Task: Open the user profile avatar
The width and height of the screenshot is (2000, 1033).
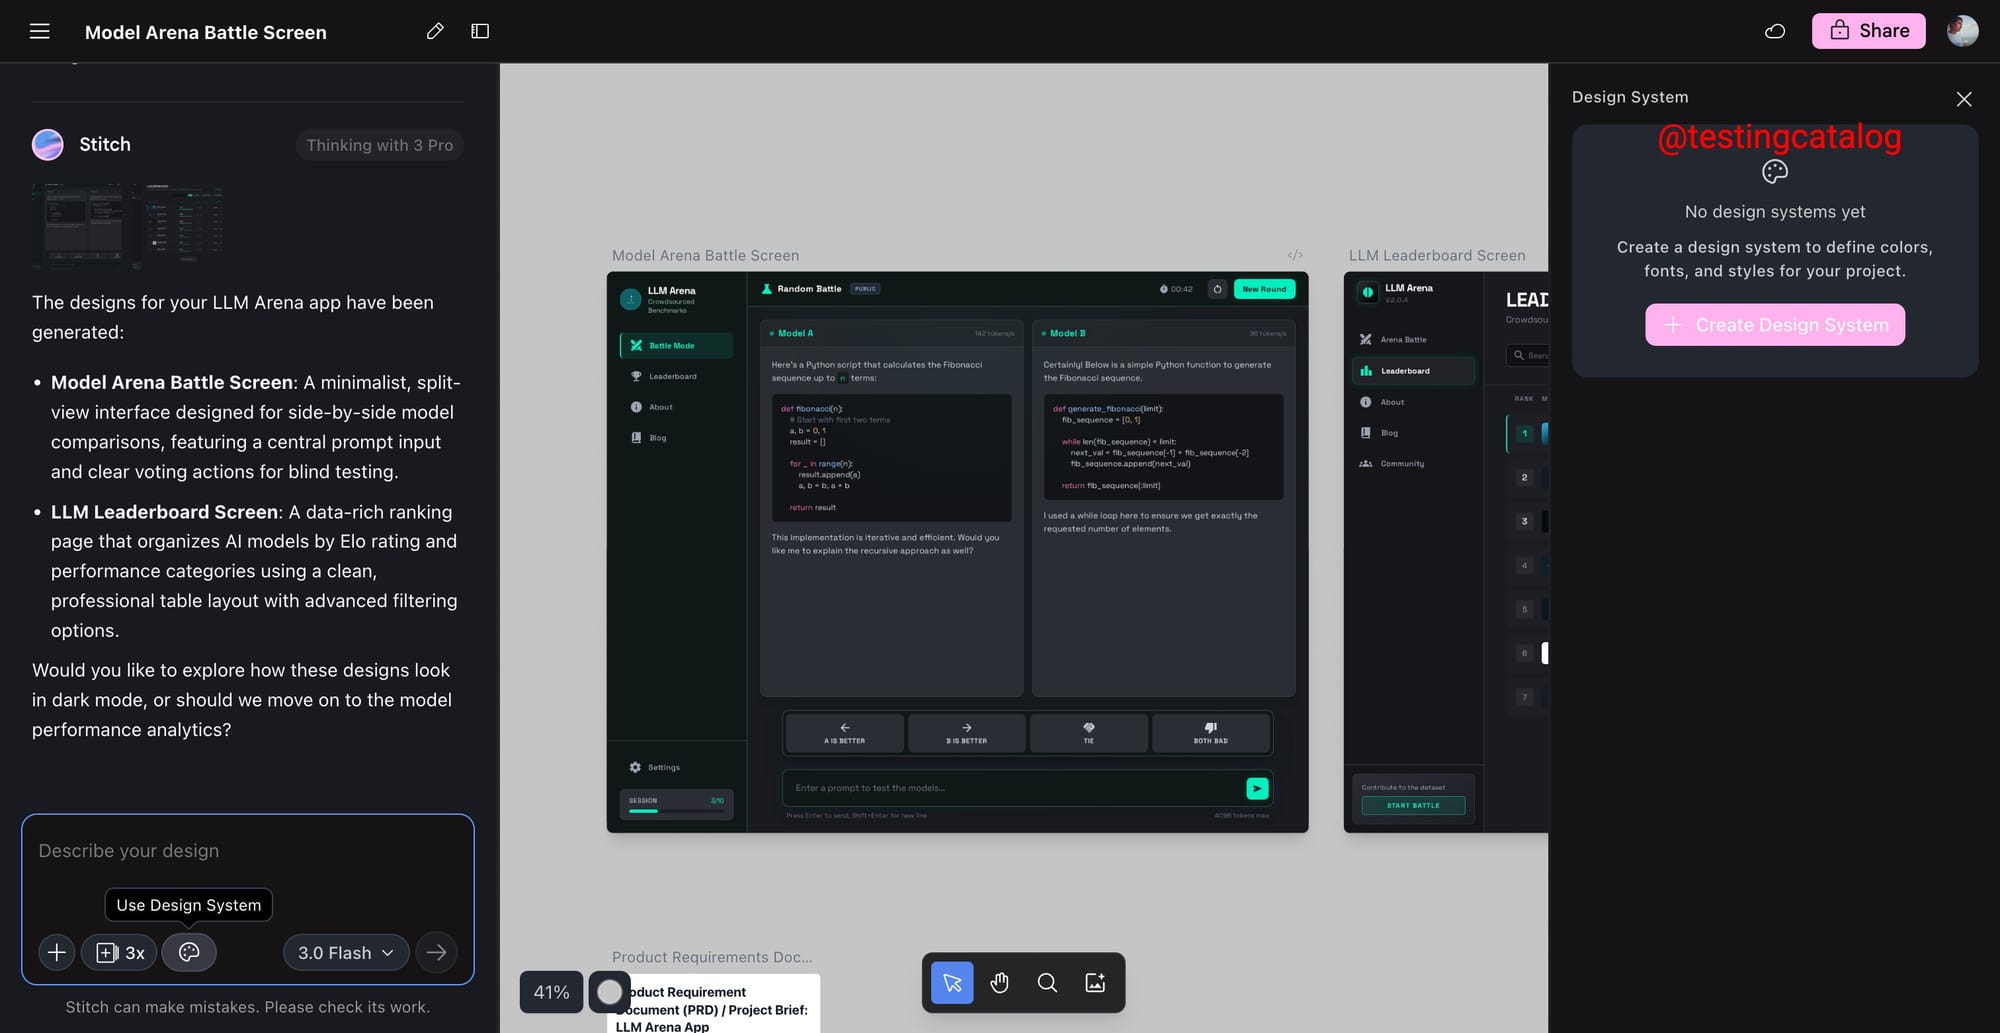Action: [x=1962, y=31]
